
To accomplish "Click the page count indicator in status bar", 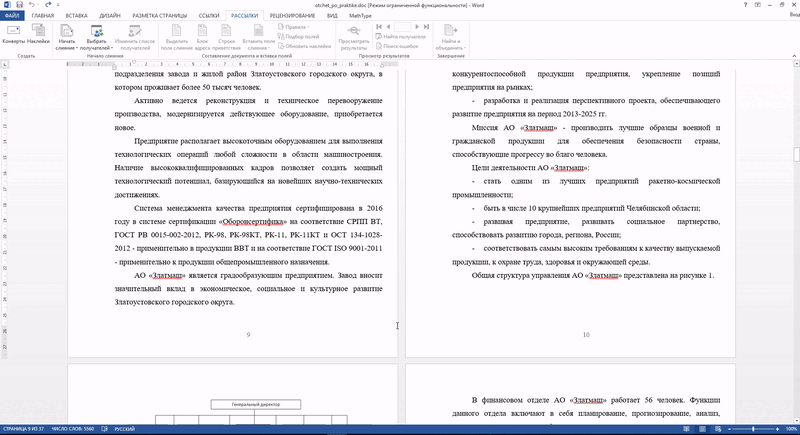I will tap(23, 429).
